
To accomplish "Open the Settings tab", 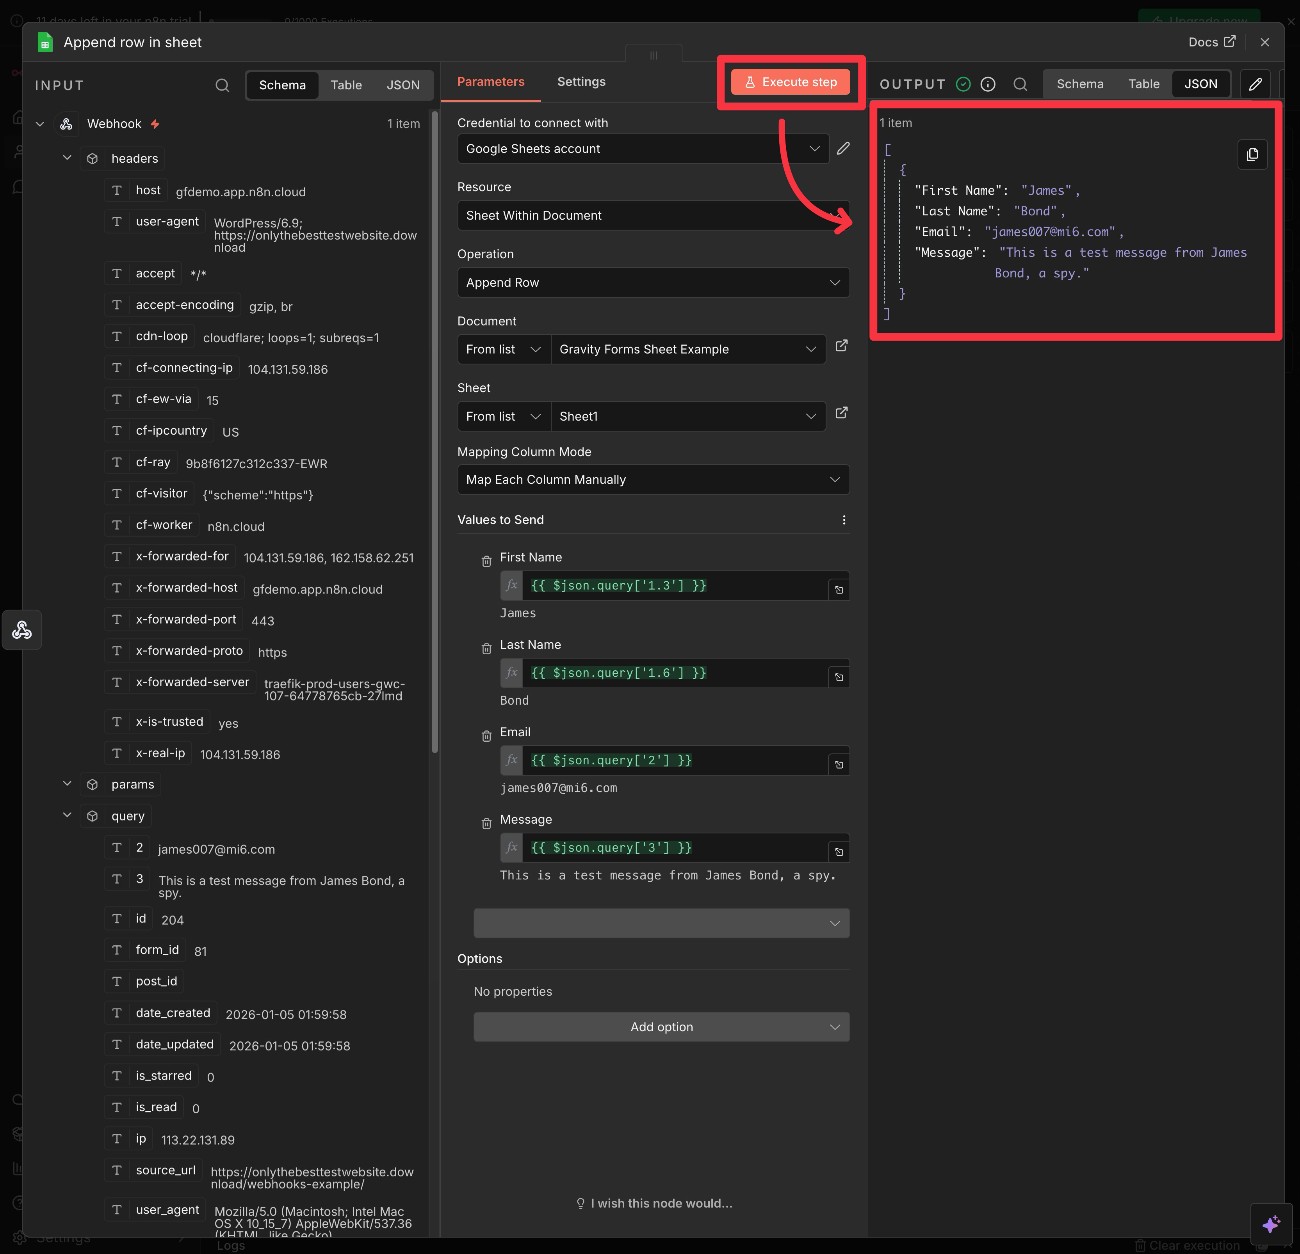I will pos(581,82).
